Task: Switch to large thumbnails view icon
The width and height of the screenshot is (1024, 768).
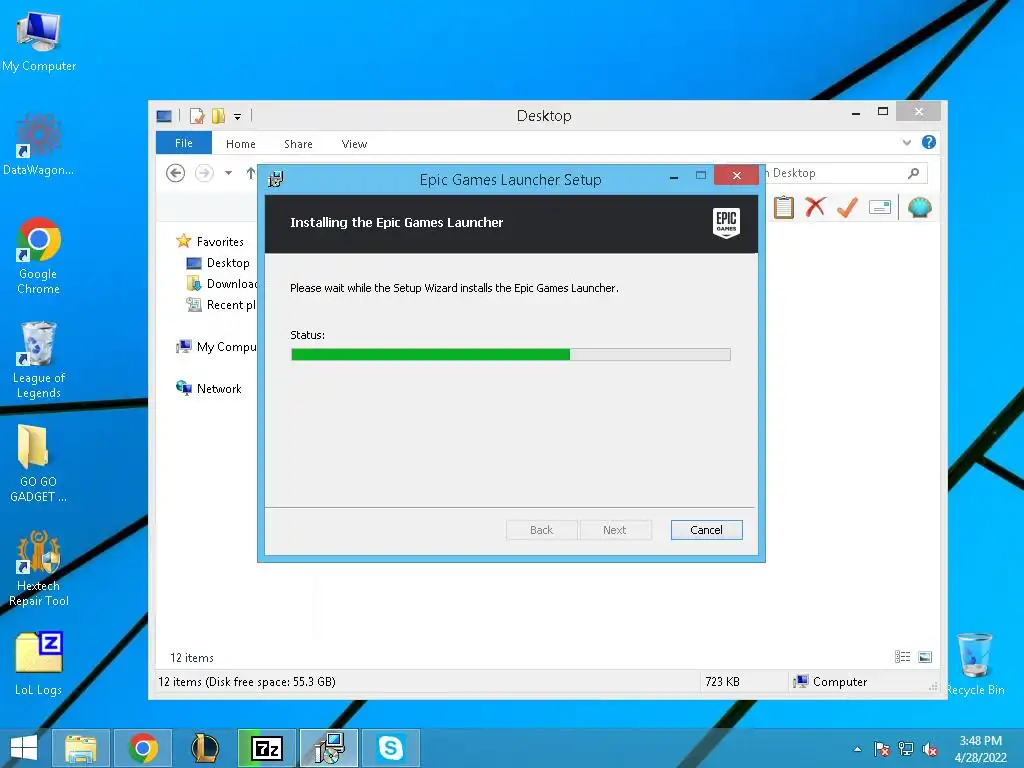Action: tap(925, 657)
